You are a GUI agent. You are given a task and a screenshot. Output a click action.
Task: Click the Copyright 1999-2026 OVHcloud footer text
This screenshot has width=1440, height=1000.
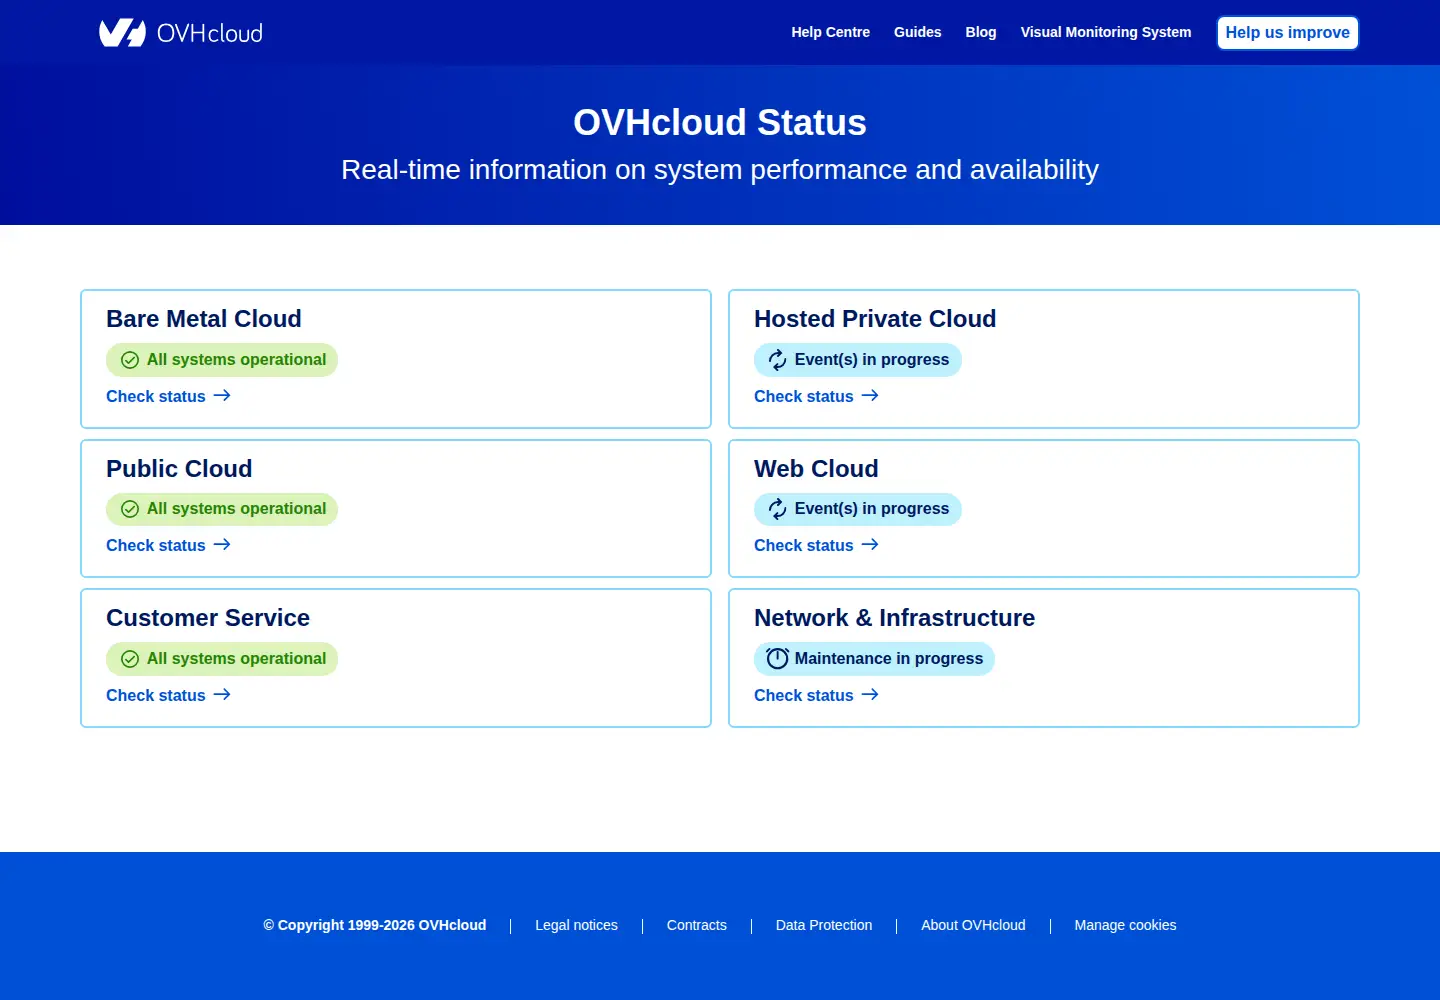tap(375, 925)
